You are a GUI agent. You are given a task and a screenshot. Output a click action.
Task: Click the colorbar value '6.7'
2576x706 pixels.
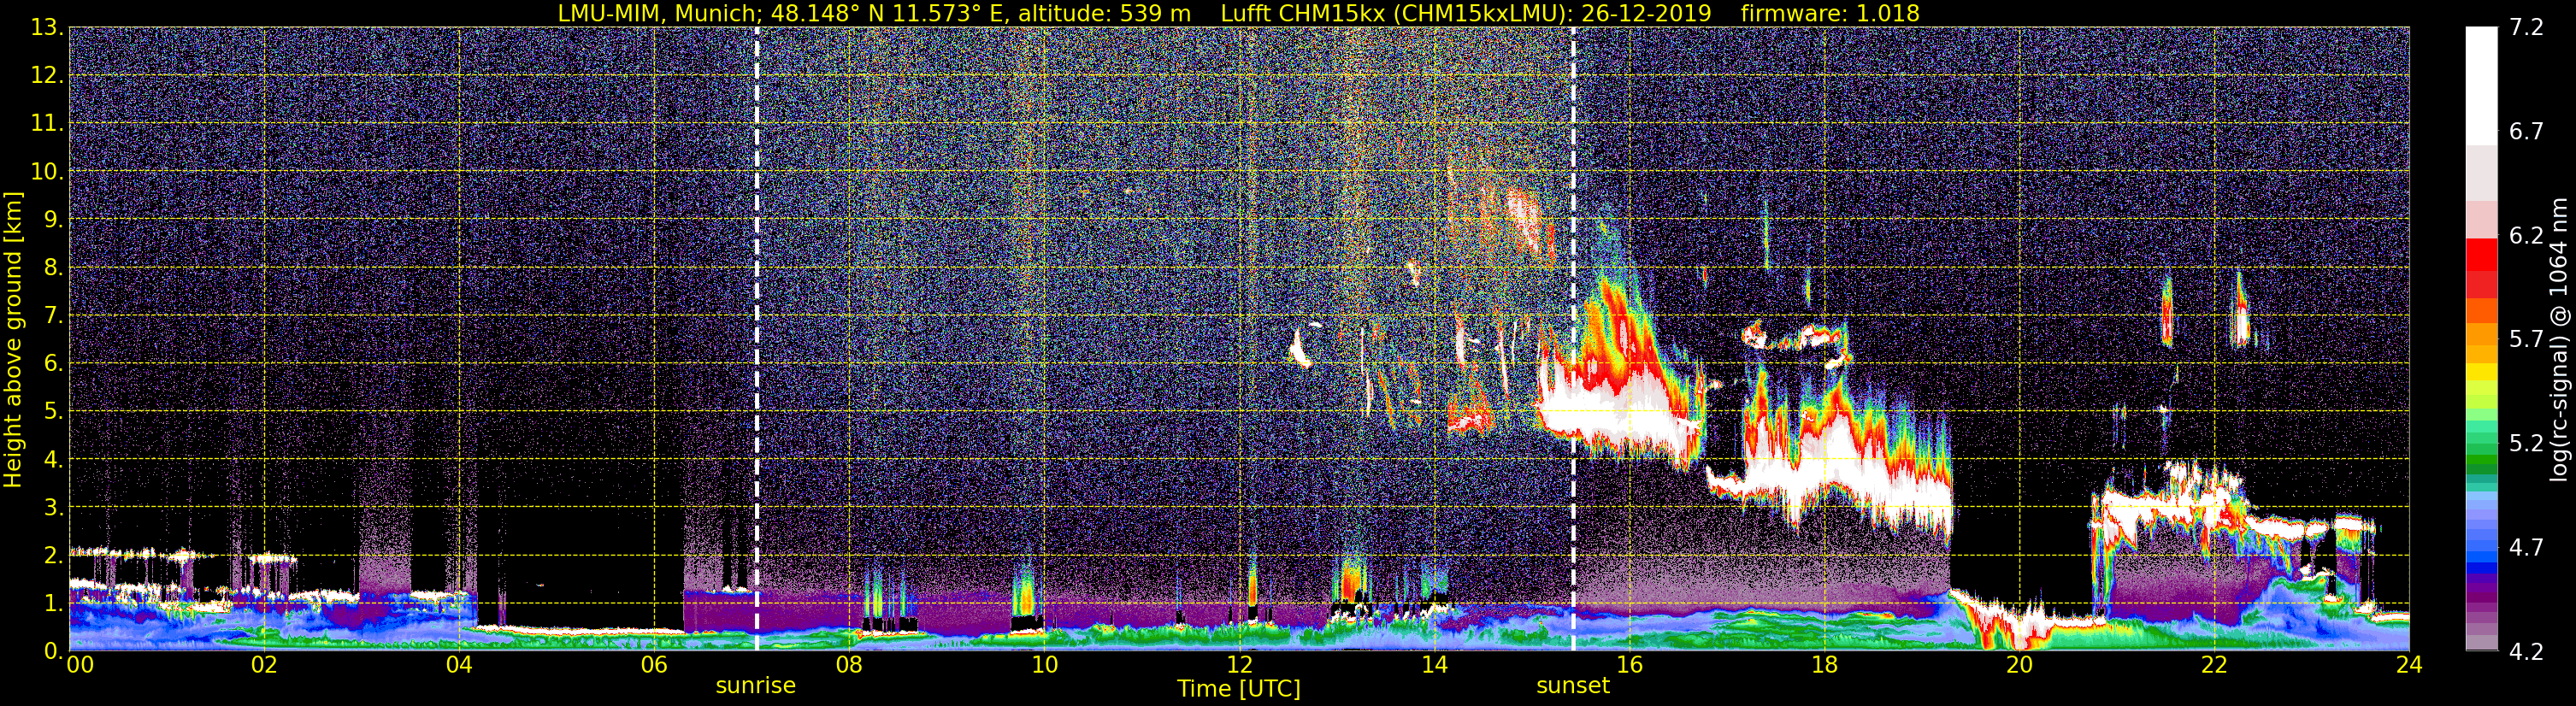pos(2526,132)
